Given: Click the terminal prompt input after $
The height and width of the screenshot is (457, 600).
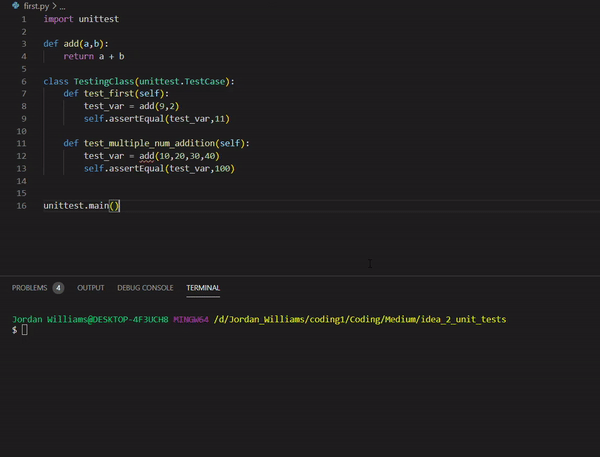Looking at the screenshot, I should click(24, 330).
